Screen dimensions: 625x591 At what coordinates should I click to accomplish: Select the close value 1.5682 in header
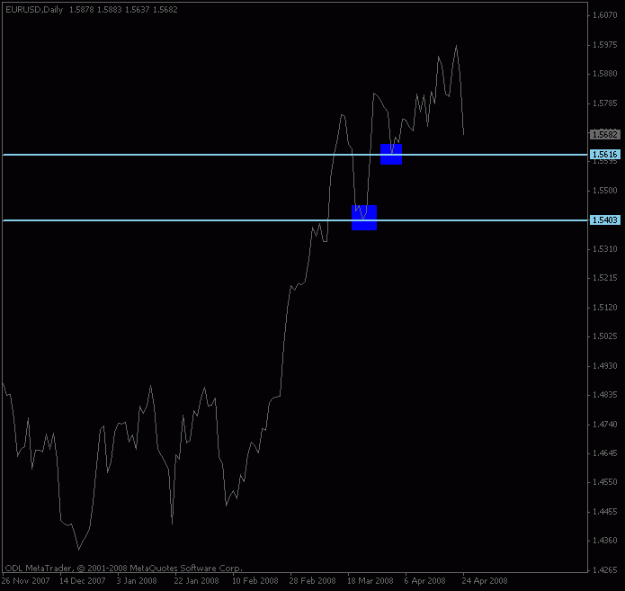click(165, 10)
